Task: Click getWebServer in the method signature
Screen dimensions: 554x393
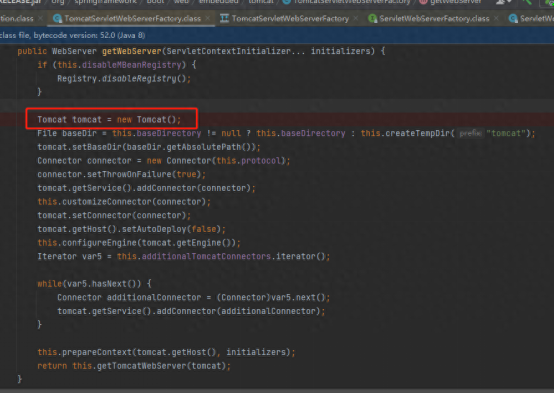Action: (x=131, y=51)
